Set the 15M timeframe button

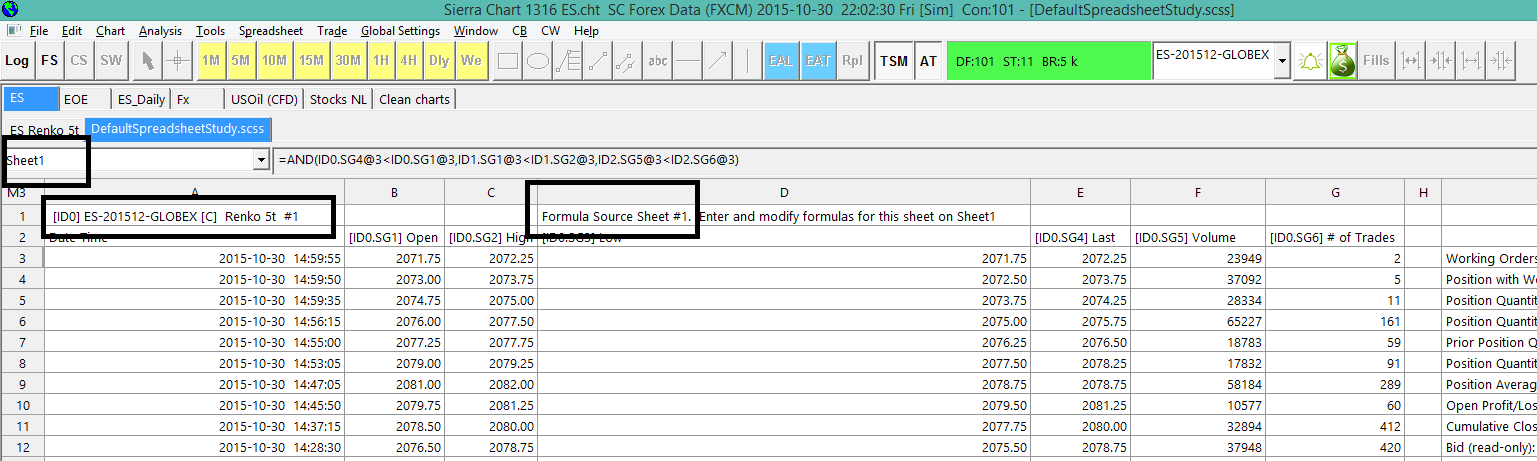coord(311,61)
